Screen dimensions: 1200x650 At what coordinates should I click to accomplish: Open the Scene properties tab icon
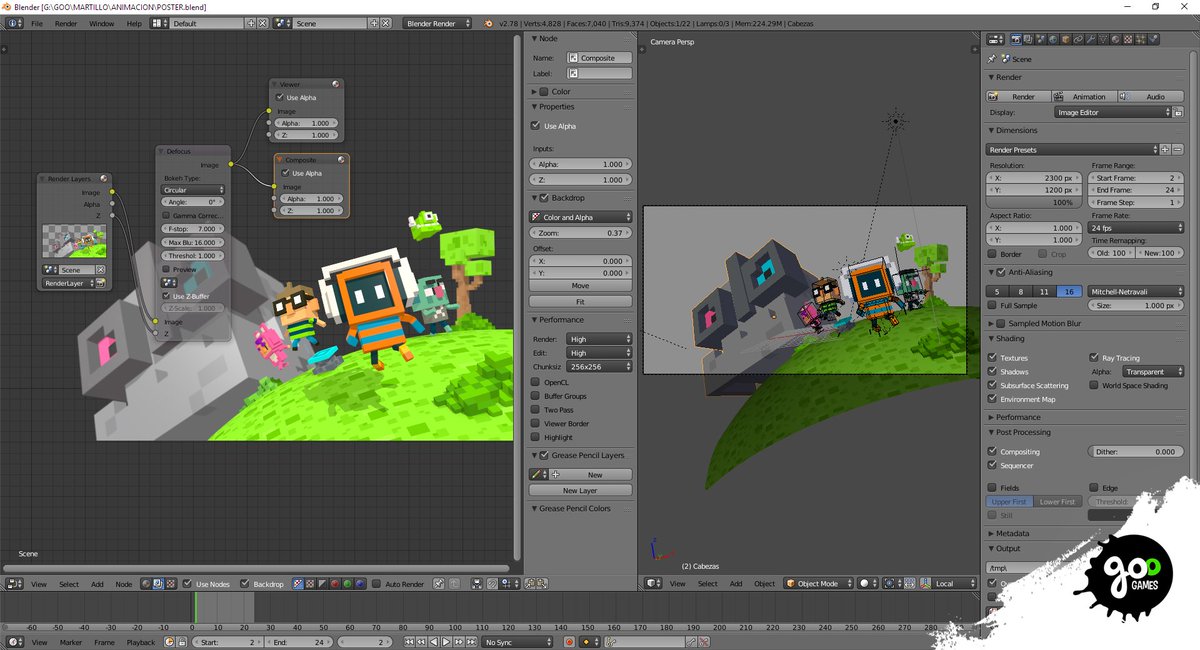pyautogui.click(x=1040, y=40)
